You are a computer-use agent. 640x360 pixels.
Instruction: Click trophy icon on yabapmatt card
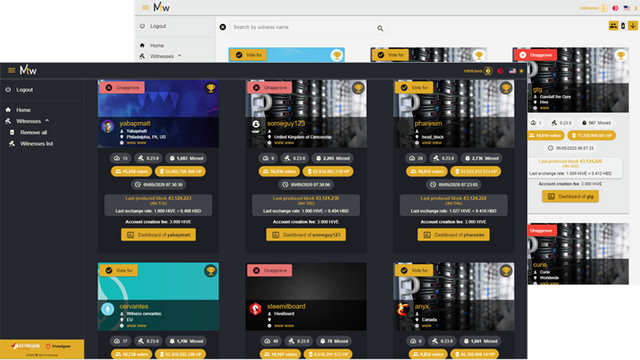coord(211,88)
